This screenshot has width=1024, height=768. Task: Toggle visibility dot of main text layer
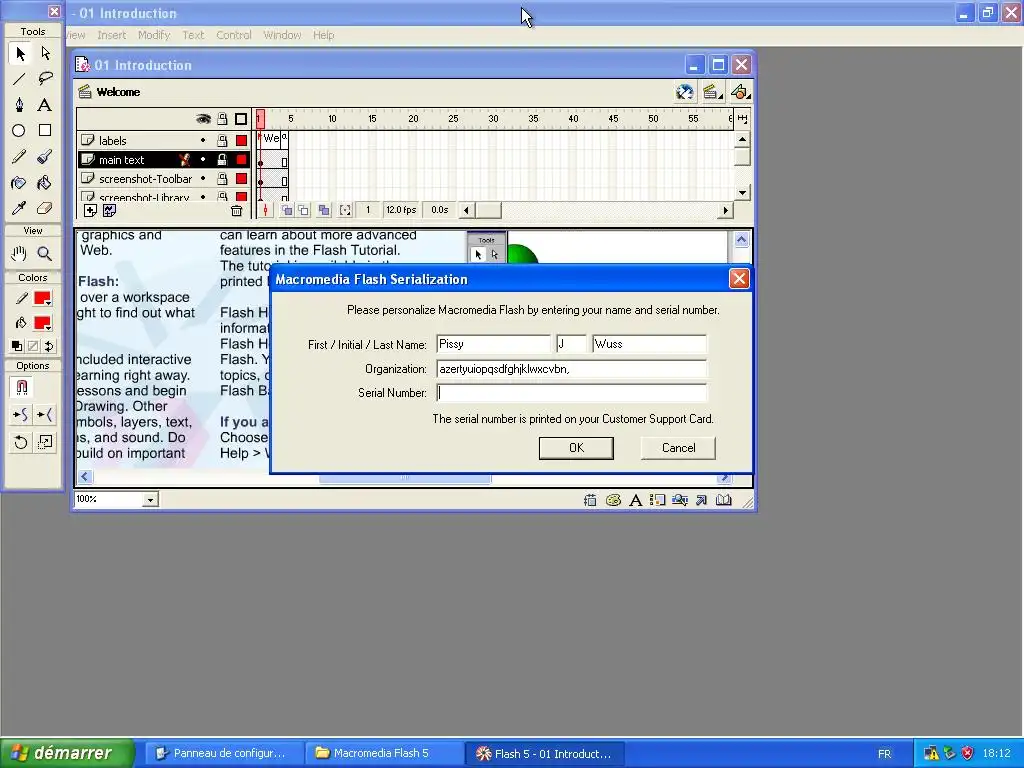click(x=203, y=159)
